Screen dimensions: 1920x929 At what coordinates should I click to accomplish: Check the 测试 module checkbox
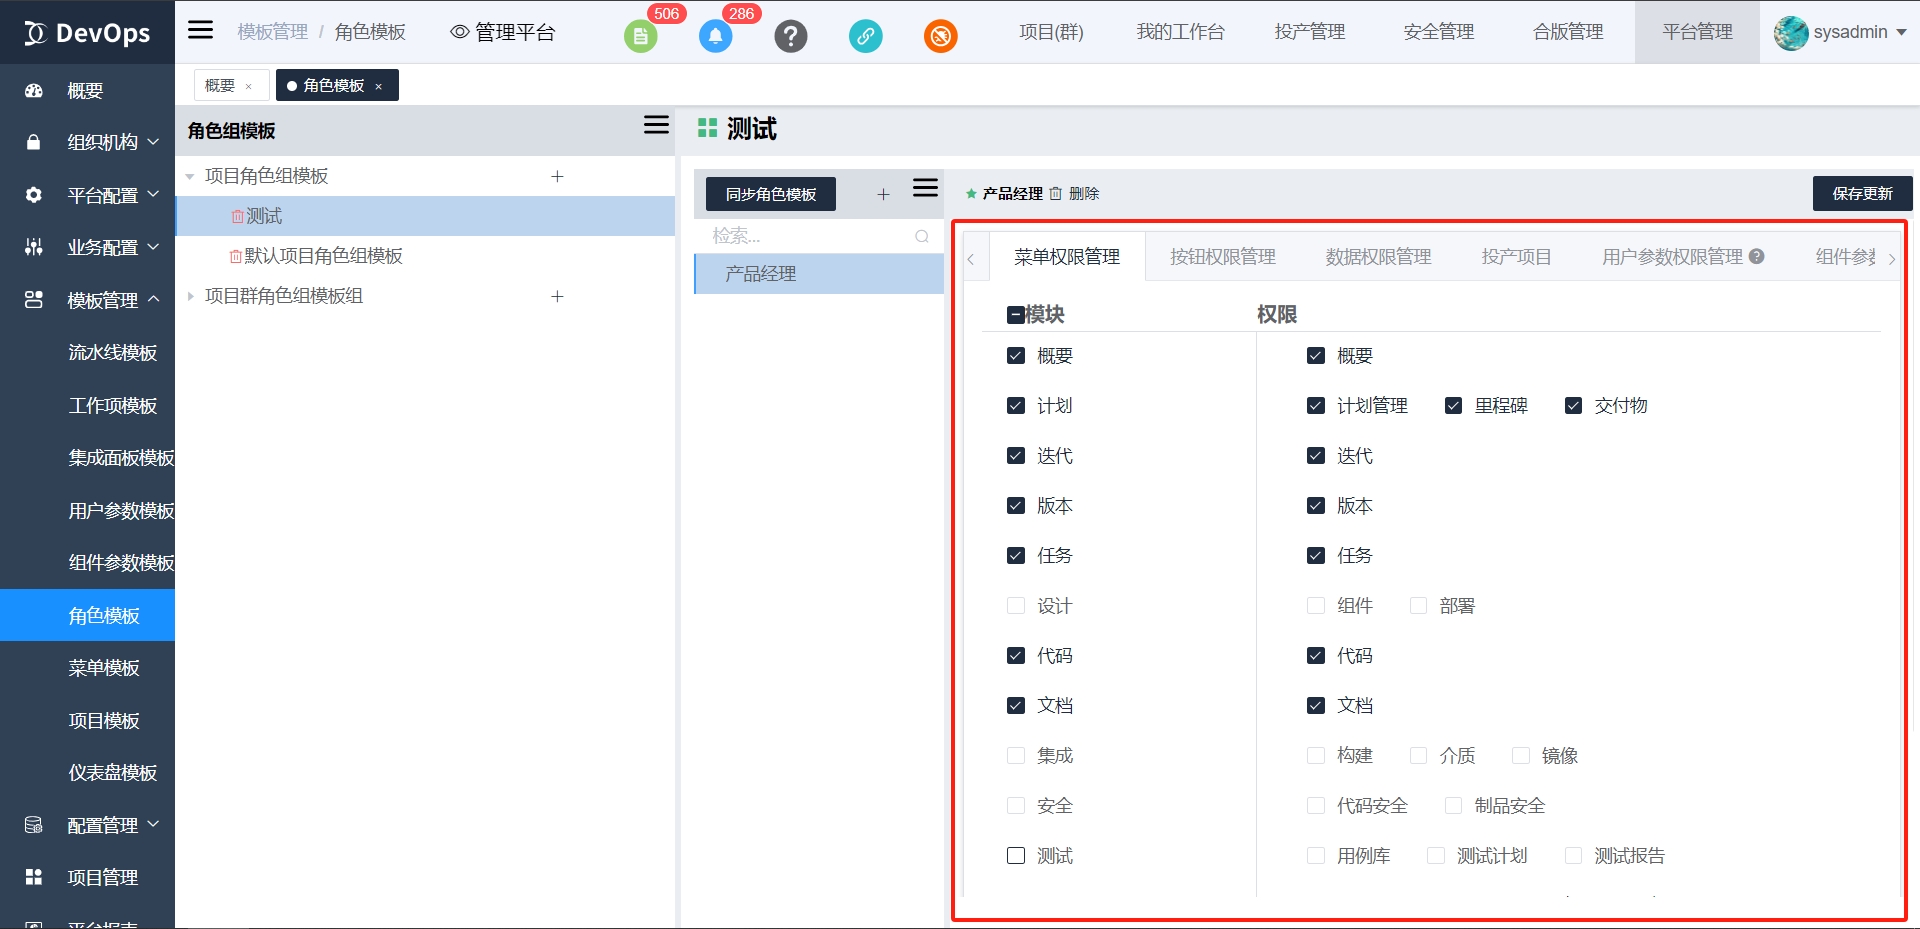point(1016,856)
